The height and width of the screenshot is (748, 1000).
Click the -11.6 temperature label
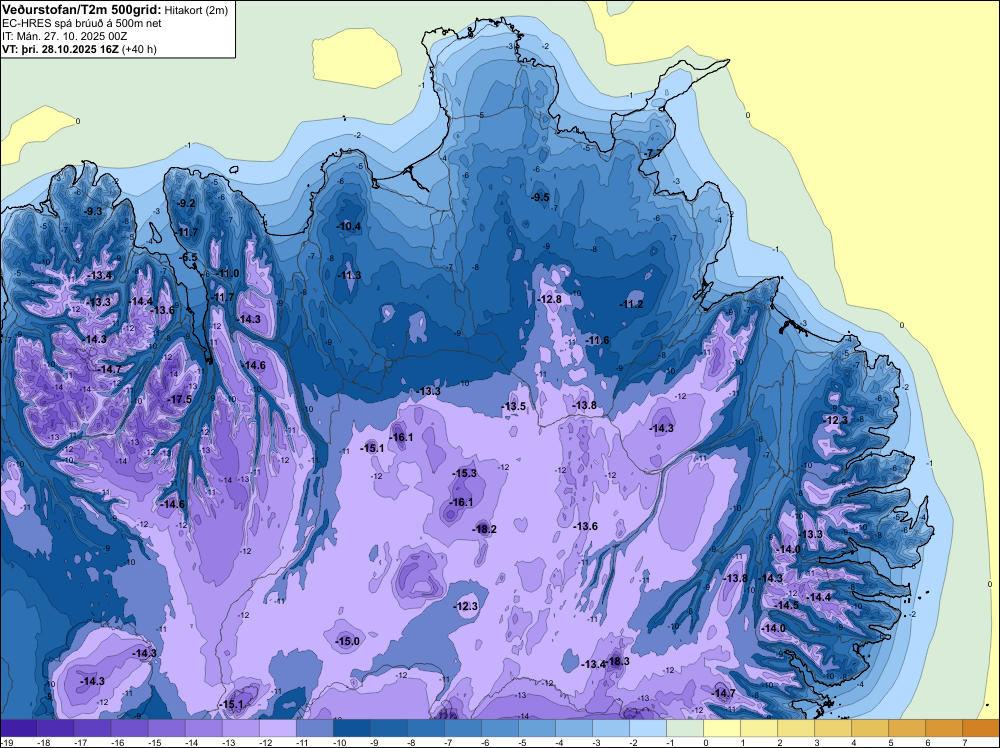[x=598, y=341]
